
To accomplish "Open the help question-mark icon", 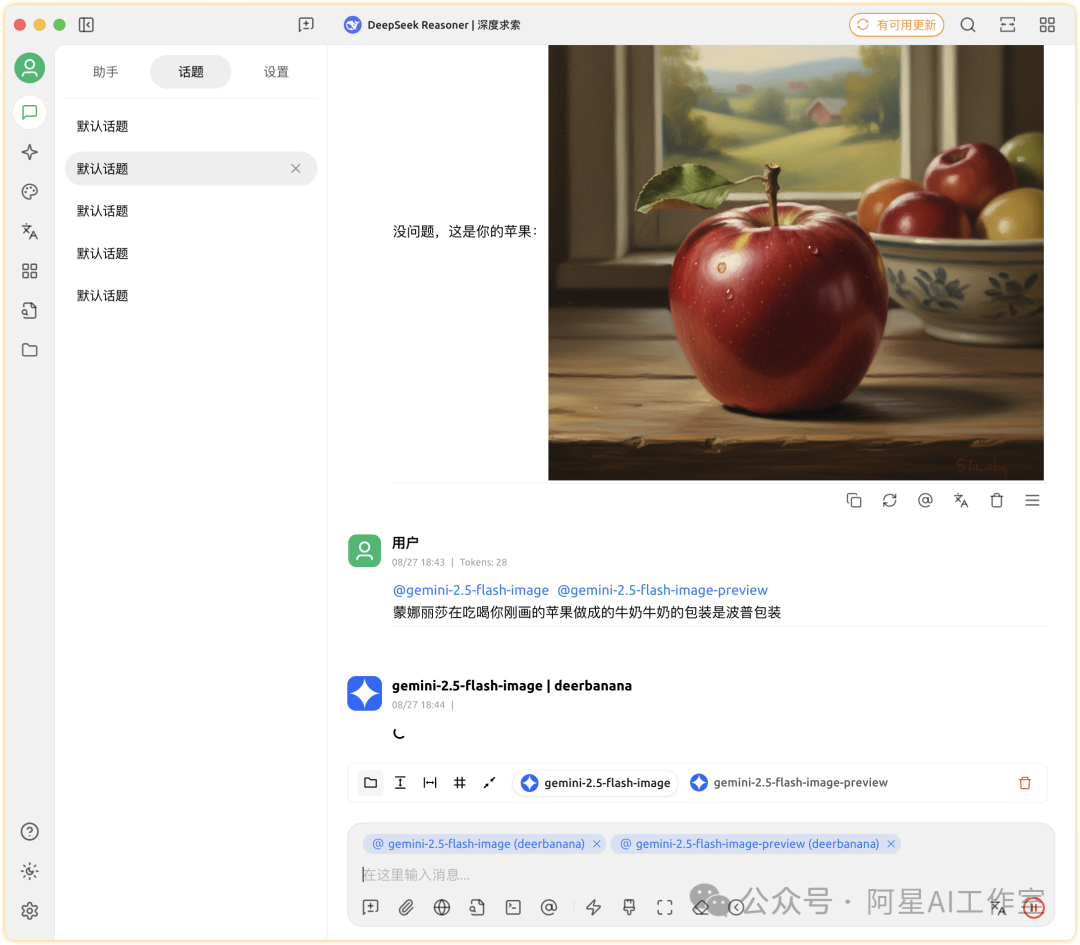I will pyautogui.click(x=30, y=831).
